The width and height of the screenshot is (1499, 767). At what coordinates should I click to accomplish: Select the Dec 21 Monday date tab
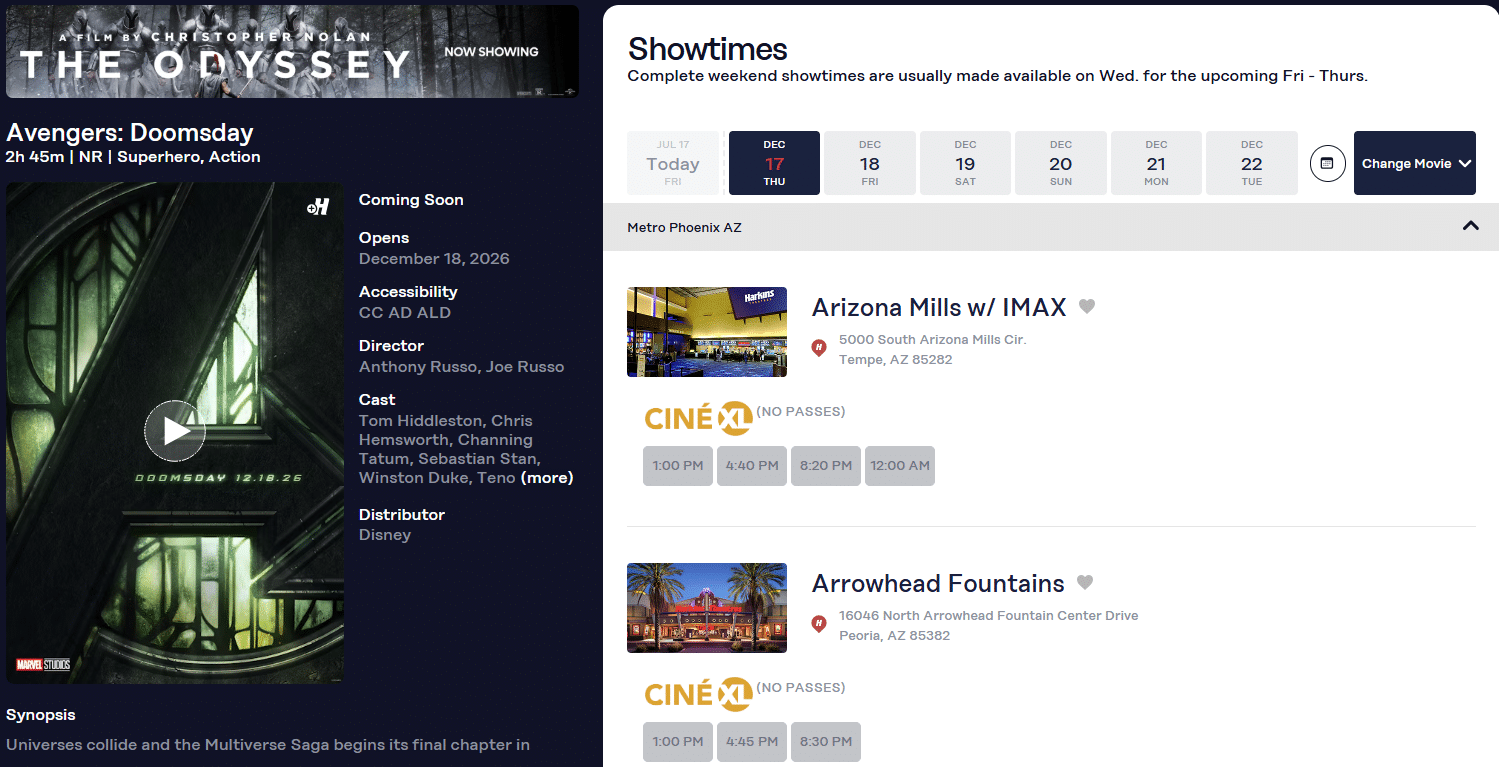coord(1156,163)
